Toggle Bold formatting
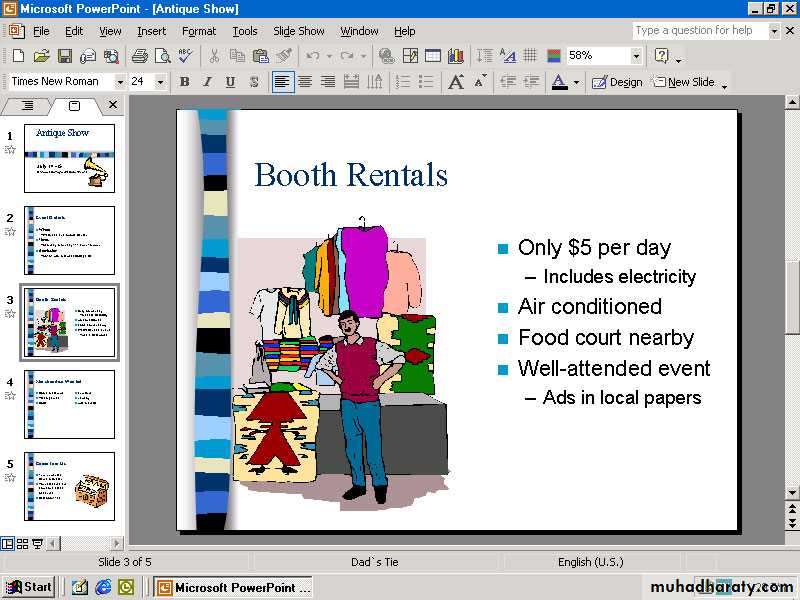Screen dimensions: 800x600 [184, 82]
